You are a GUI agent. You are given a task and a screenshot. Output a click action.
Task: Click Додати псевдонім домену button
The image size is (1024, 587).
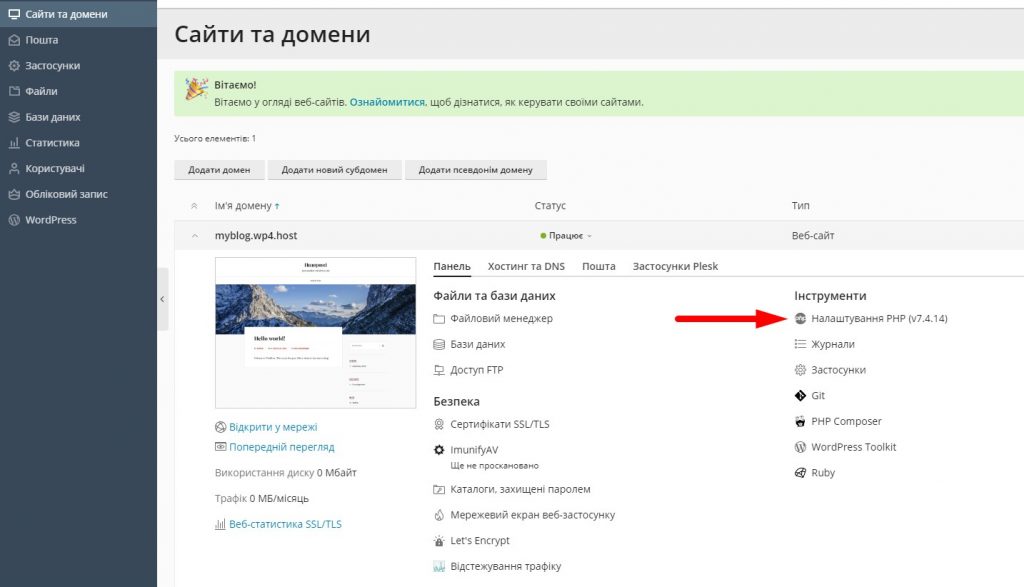click(475, 170)
